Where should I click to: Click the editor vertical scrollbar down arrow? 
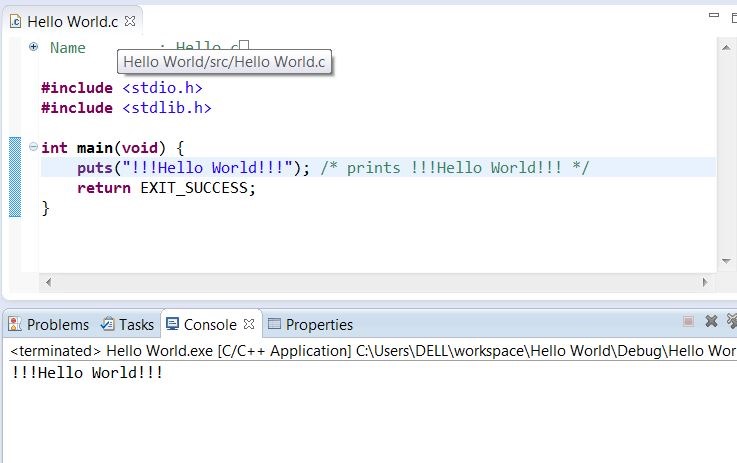click(x=728, y=262)
